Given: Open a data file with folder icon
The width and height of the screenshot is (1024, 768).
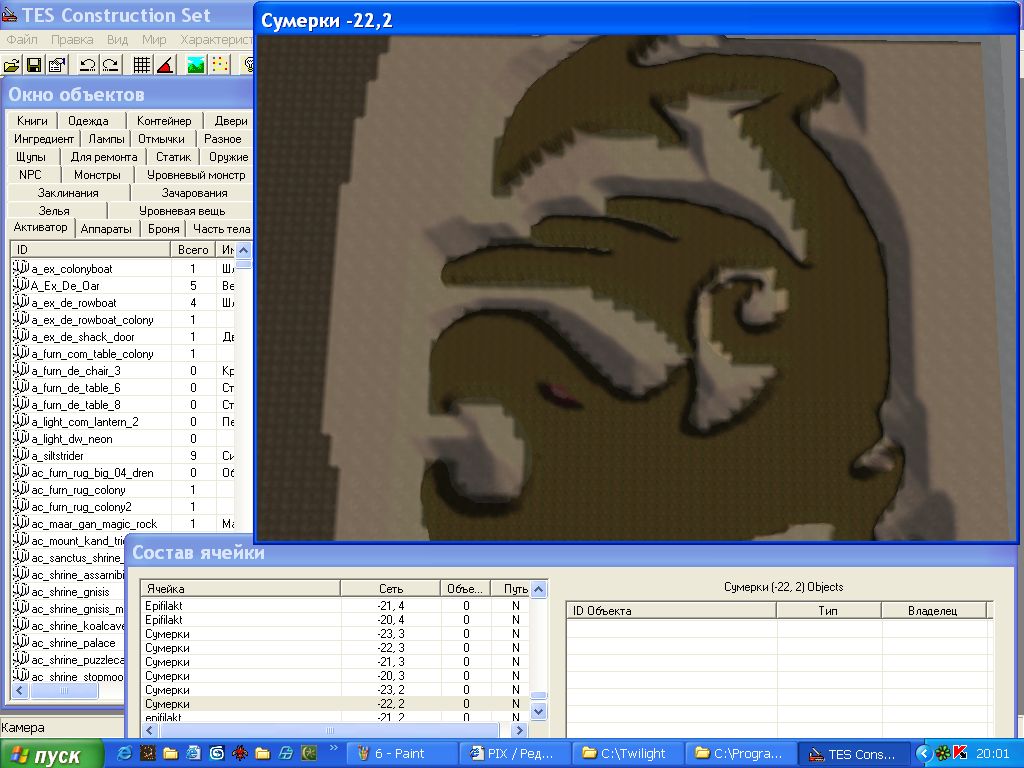Looking at the screenshot, I should click(x=12, y=65).
